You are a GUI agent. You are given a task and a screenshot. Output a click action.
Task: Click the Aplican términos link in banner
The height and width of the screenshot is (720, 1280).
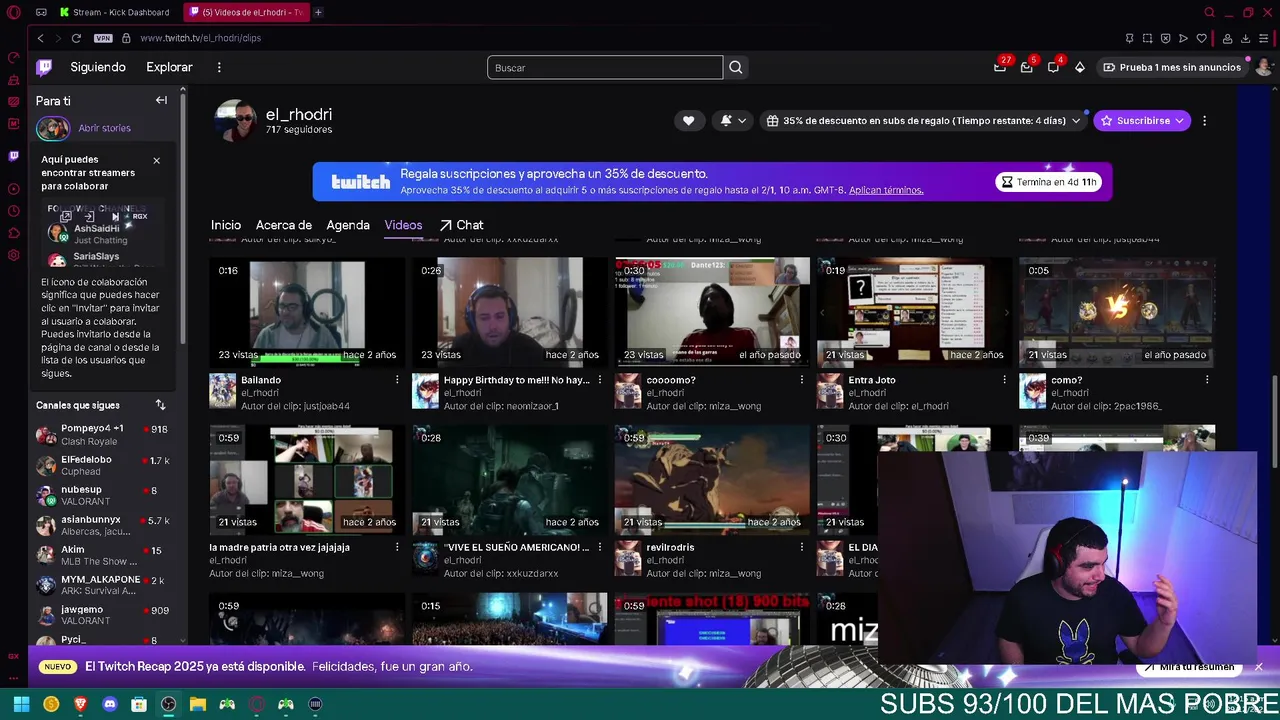click(886, 190)
